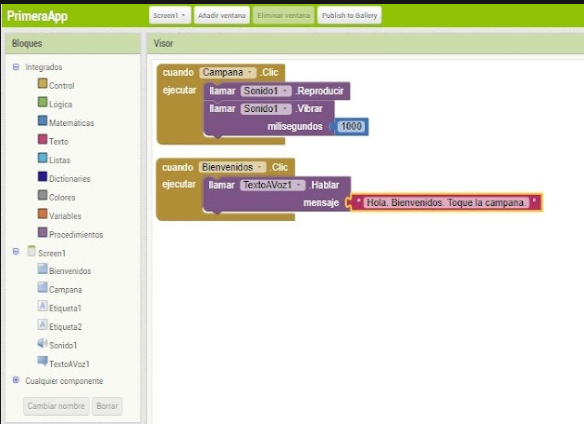Collapse the Integrados tree section

pos(16,67)
